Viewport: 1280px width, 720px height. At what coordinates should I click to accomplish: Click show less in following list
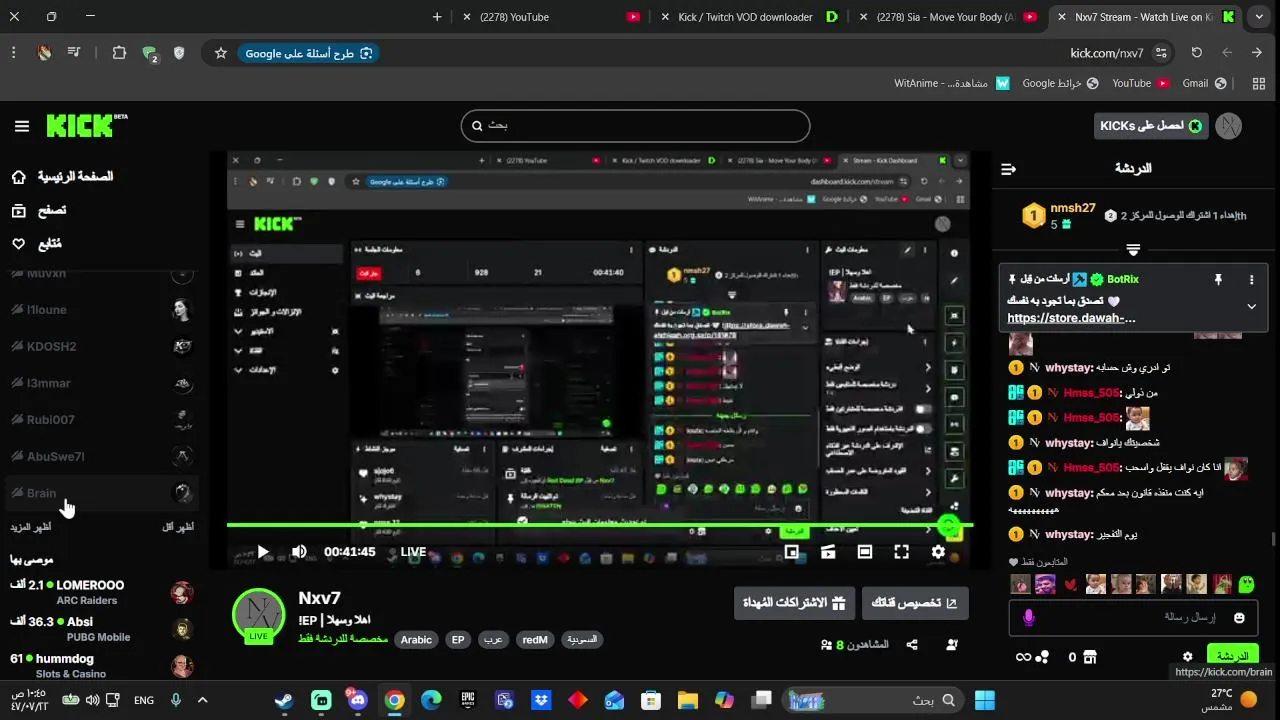(x=178, y=527)
